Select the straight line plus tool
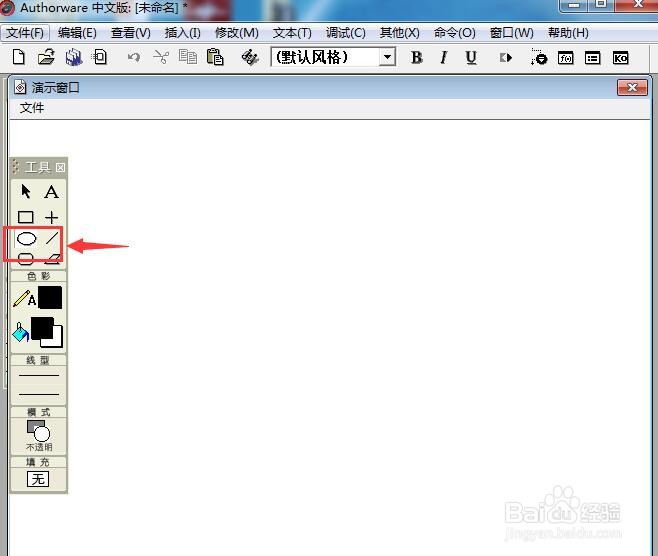The width and height of the screenshot is (658, 556). (51, 217)
